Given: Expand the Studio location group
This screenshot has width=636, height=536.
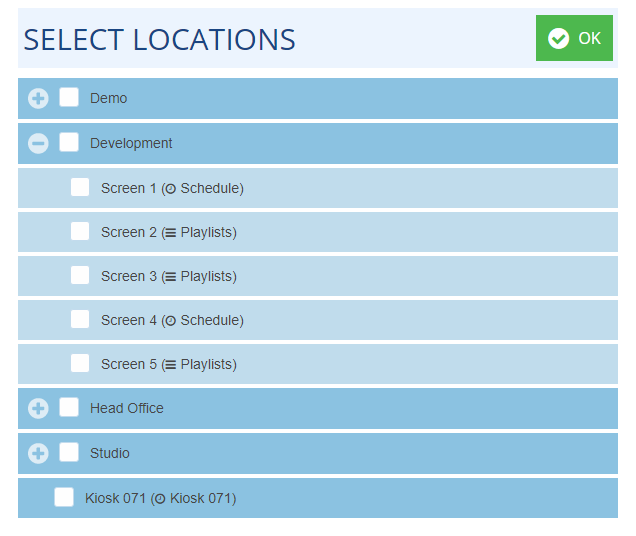Looking at the screenshot, I should (x=38, y=453).
